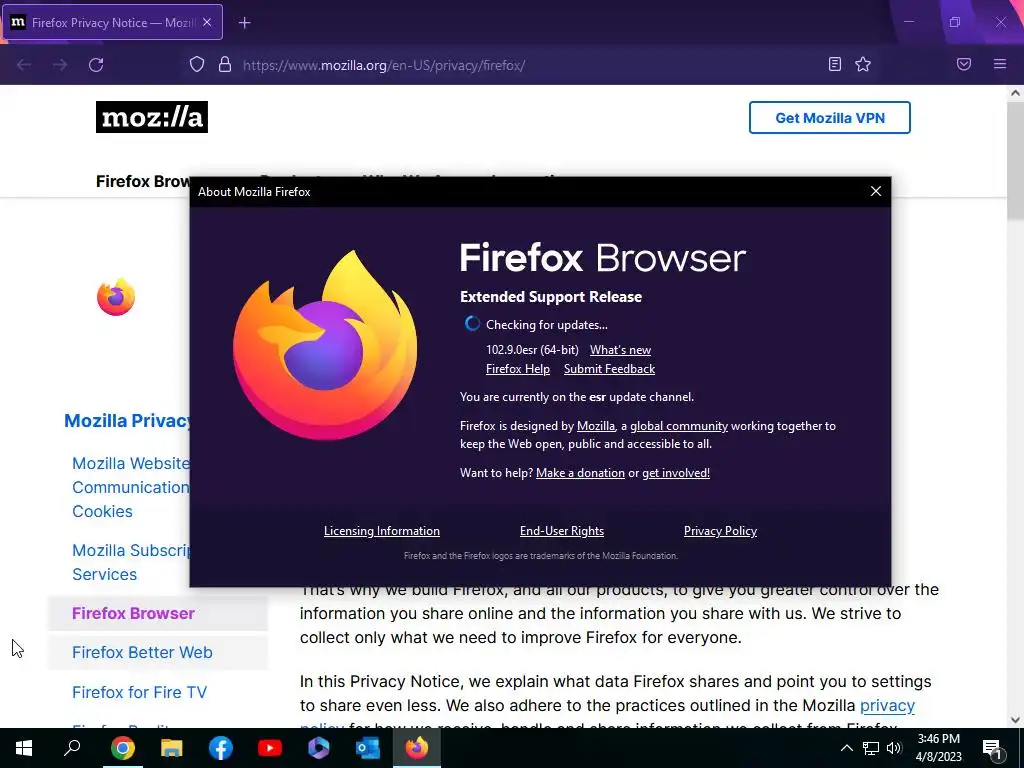Viewport: 1024px width, 768px height.
Task: Click the site security padlock icon
Action: tap(225, 64)
